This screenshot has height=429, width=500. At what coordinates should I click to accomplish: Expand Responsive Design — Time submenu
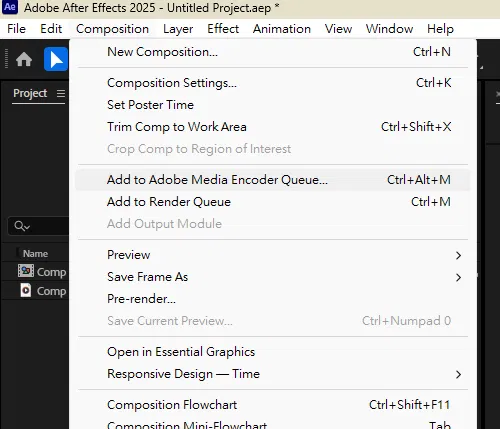point(273,374)
